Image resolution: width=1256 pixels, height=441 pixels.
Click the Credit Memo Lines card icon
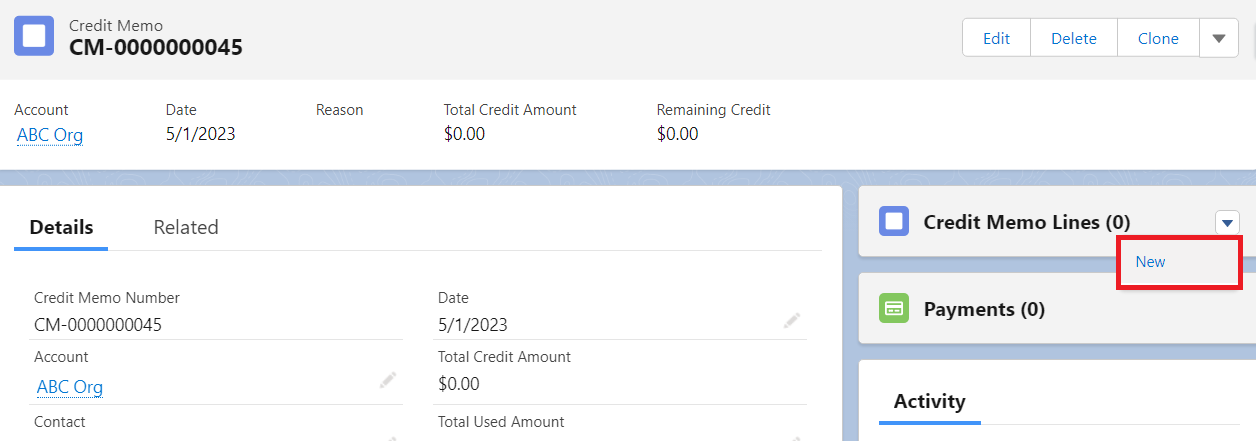[x=893, y=222]
